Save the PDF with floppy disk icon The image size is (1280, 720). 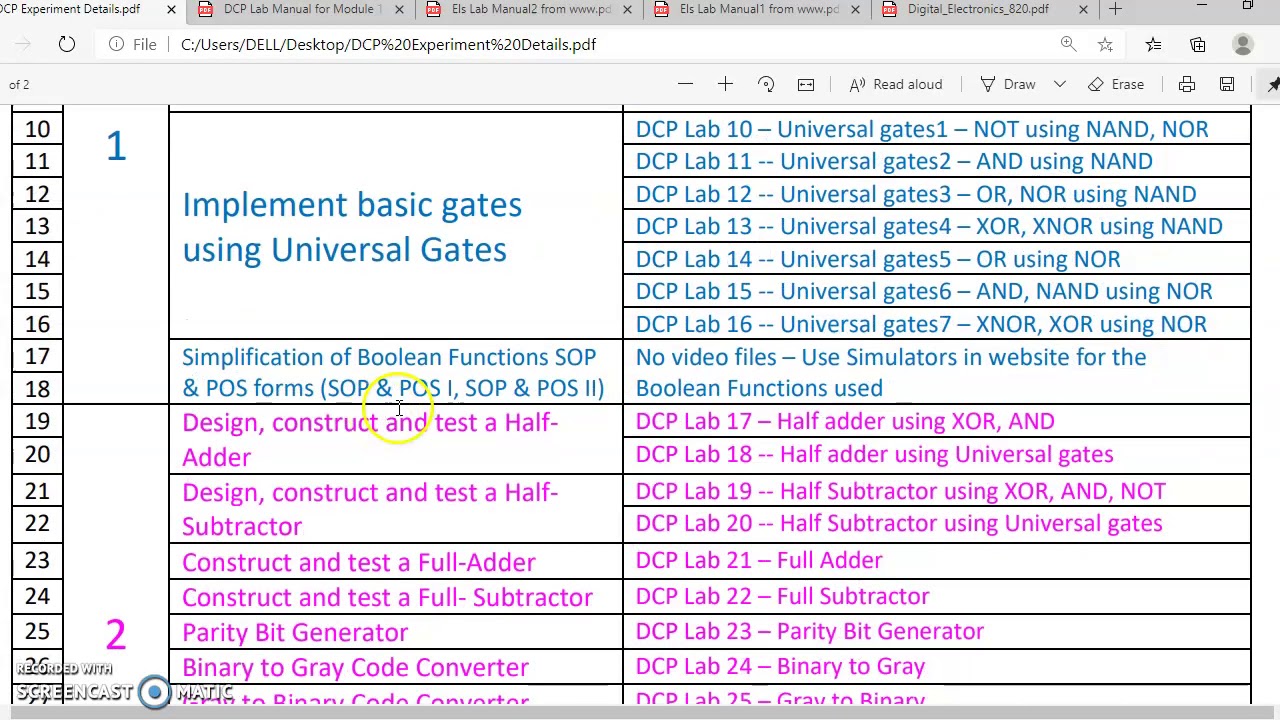click(x=1227, y=84)
